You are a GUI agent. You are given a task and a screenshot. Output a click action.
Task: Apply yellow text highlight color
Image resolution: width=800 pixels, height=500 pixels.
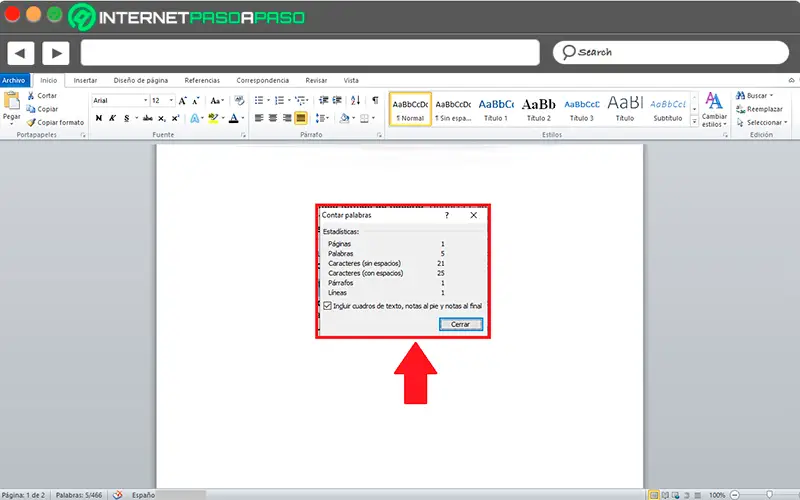[213, 118]
